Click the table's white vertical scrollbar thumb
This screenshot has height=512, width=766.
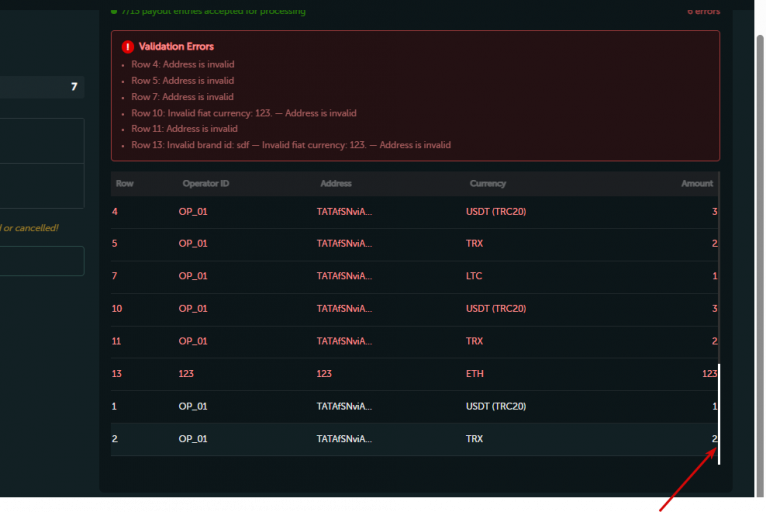[x=719, y=414]
